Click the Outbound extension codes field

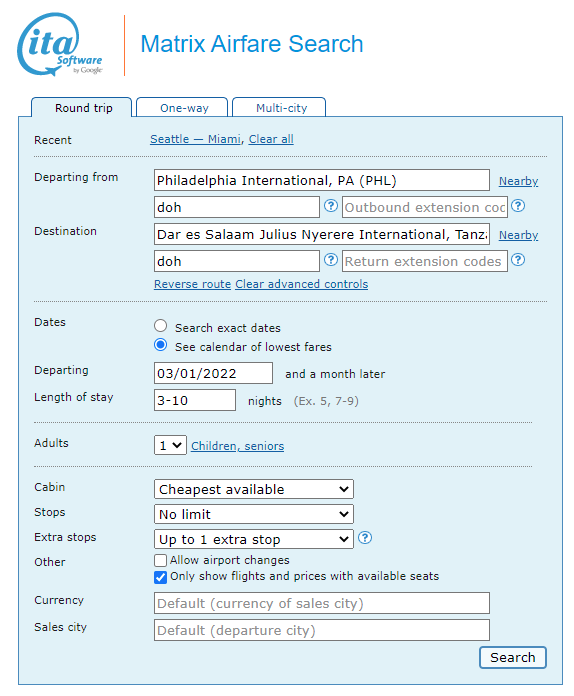(x=425, y=207)
